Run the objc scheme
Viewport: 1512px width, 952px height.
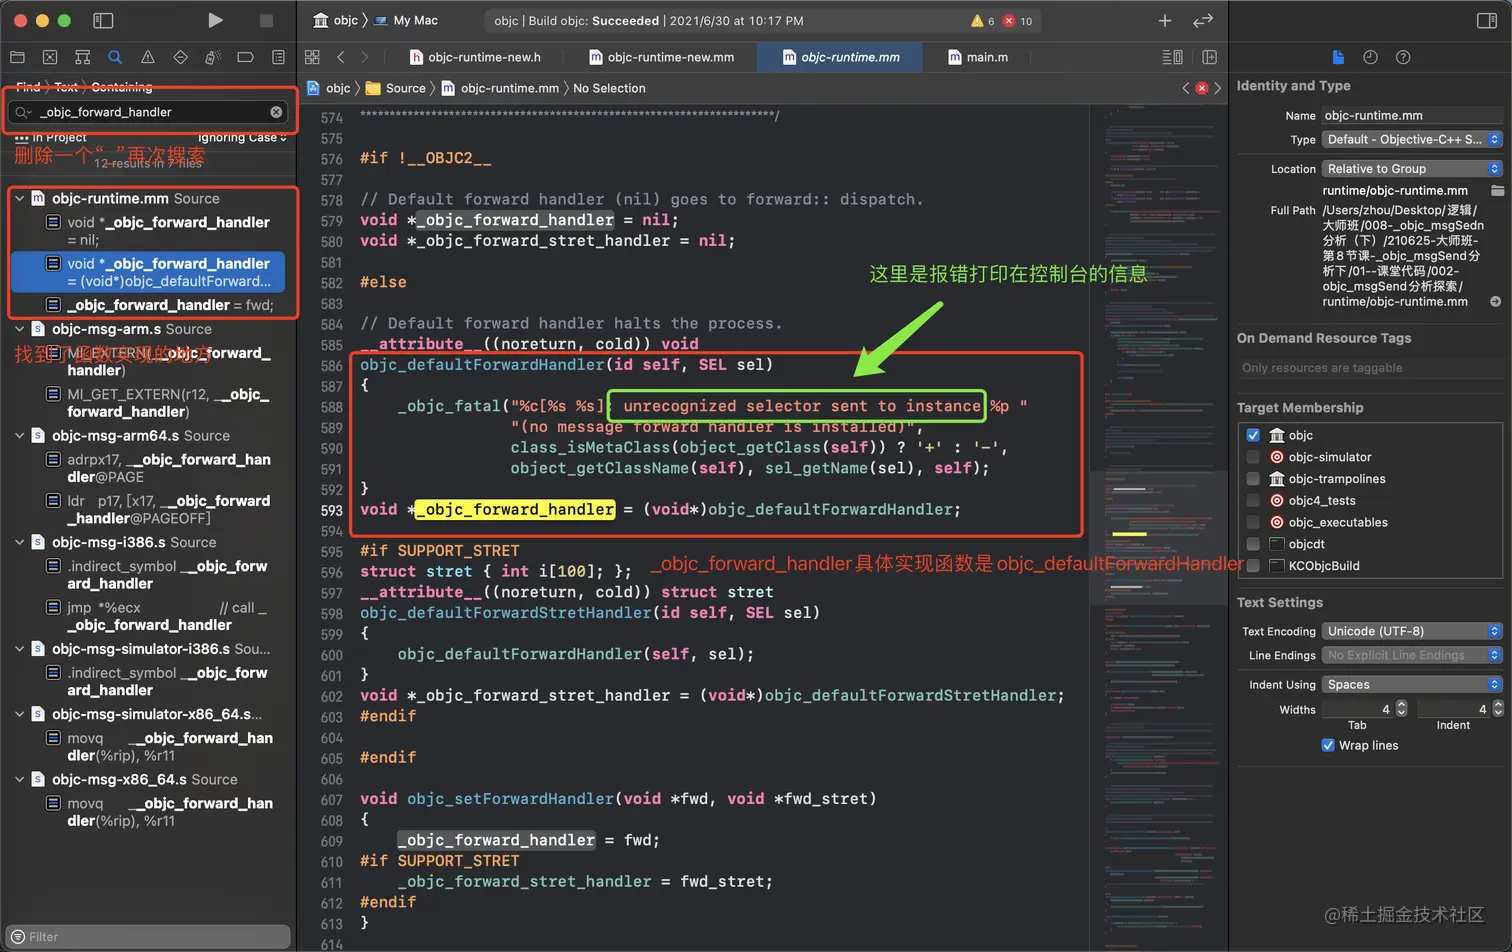point(215,20)
